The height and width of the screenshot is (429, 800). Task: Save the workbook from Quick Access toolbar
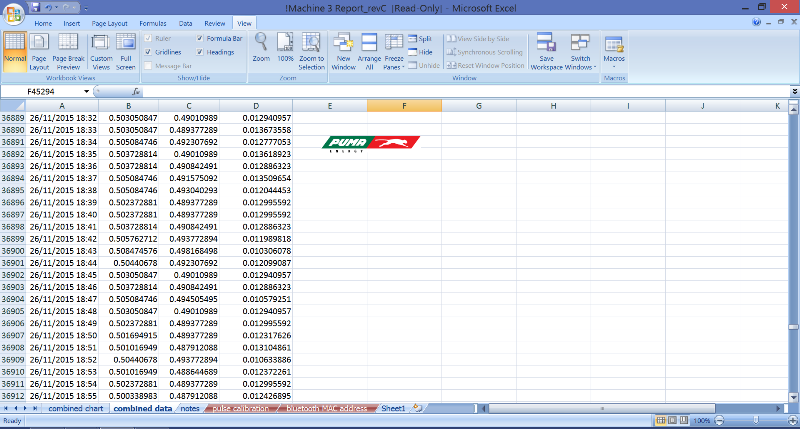35,8
